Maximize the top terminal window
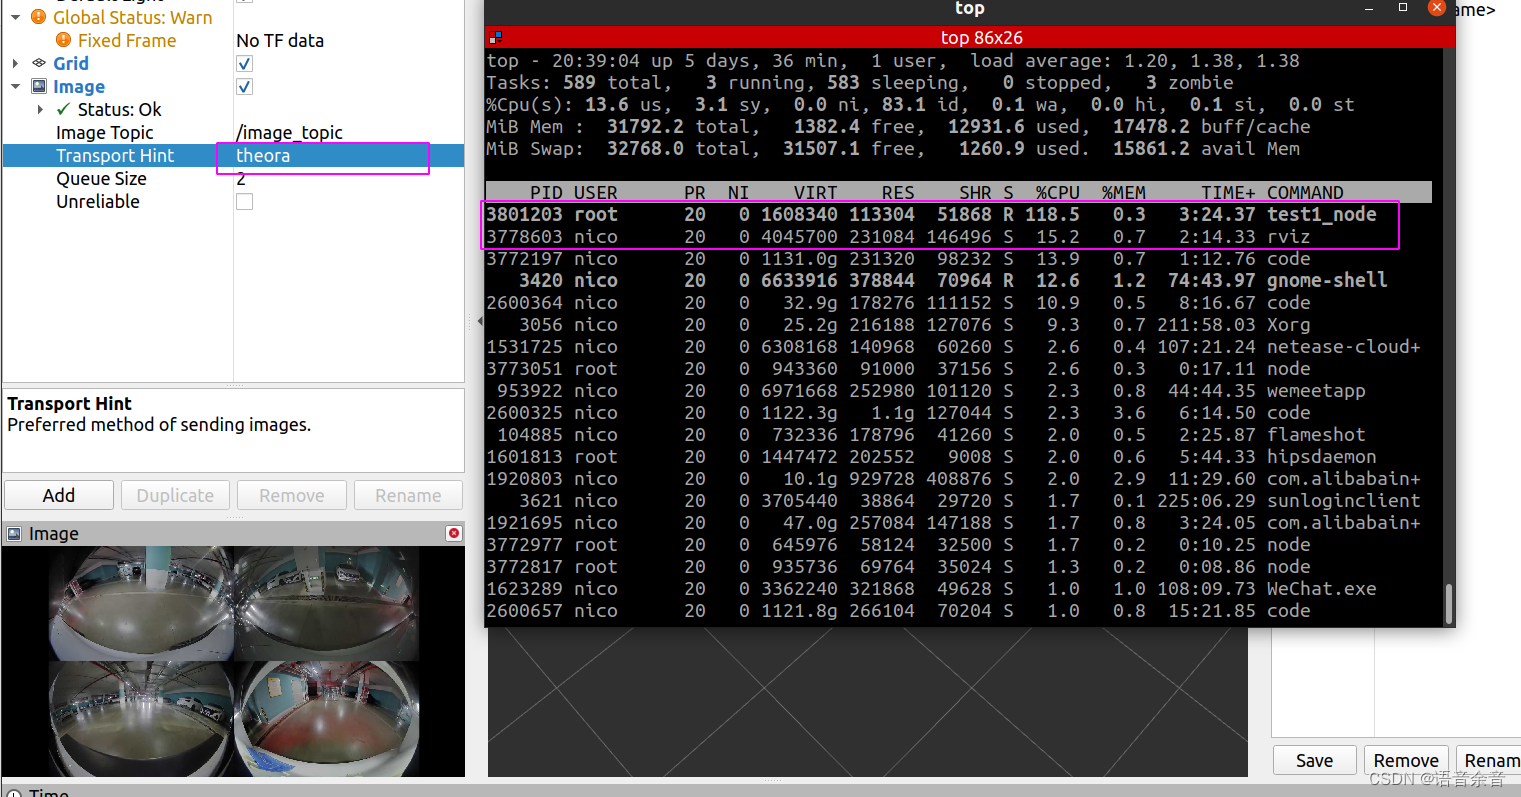This screenshot has height=797, width=1521. click(1403, 8)
